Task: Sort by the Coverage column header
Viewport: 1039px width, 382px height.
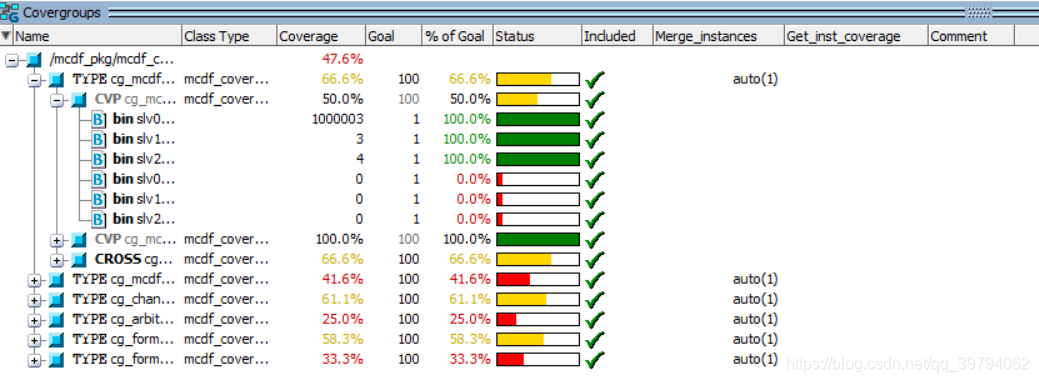Action: click(321, 36)
